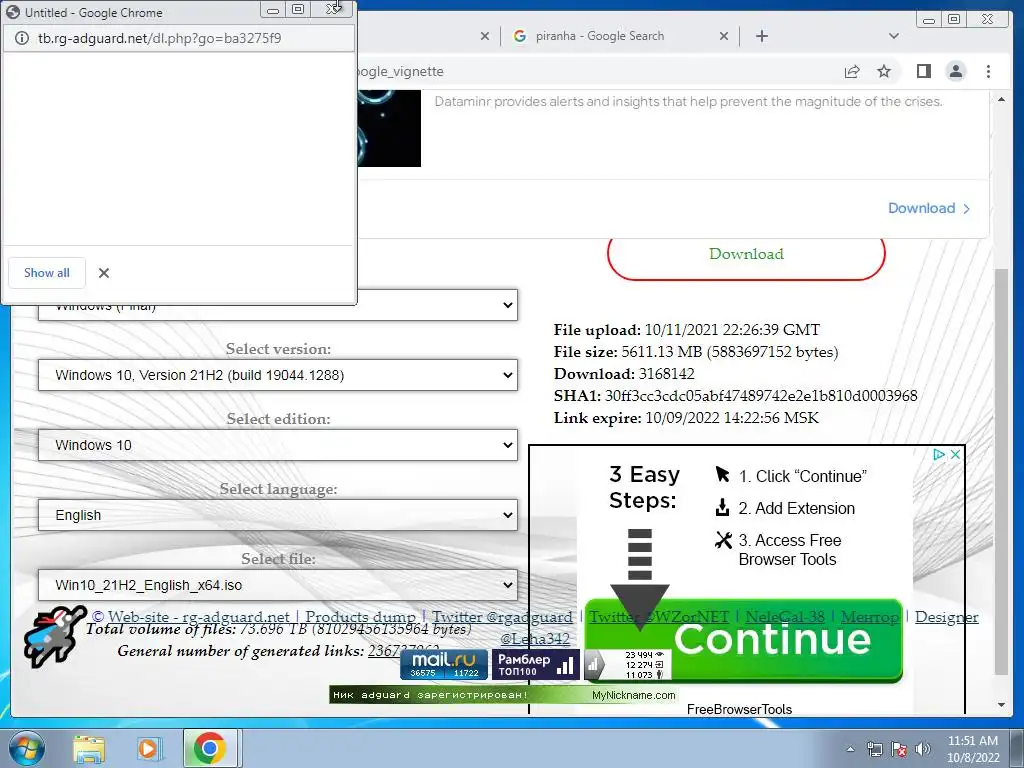Open the Select language dropdown showing English

[278, 515]
